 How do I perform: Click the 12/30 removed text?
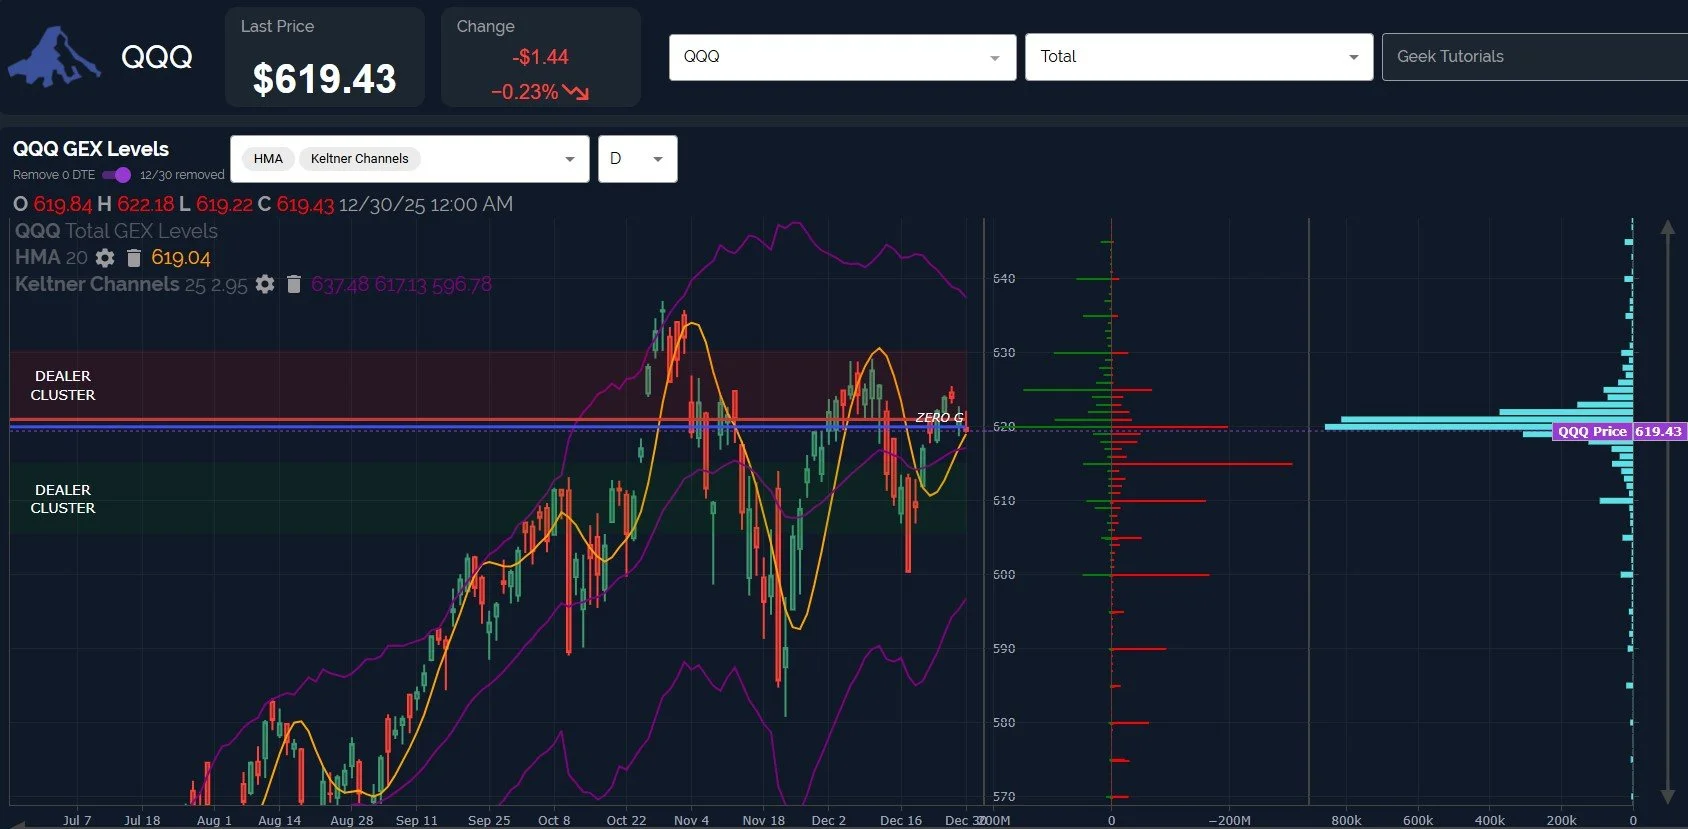point(182,175)
